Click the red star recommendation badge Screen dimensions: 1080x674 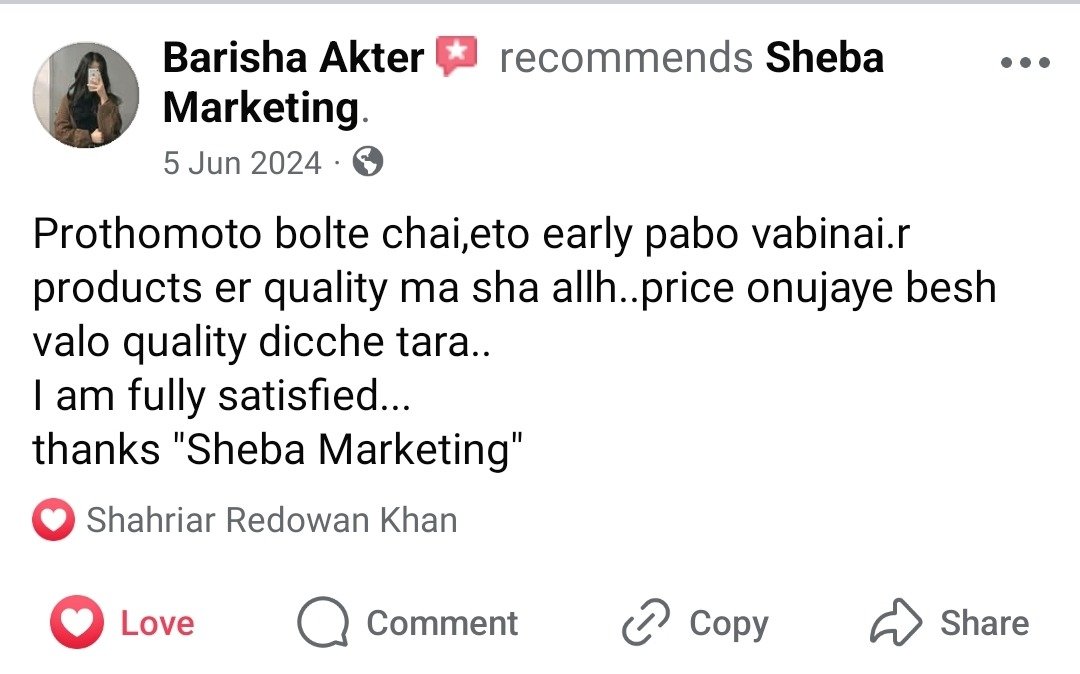pyautogui.click(x=457, y=57)
